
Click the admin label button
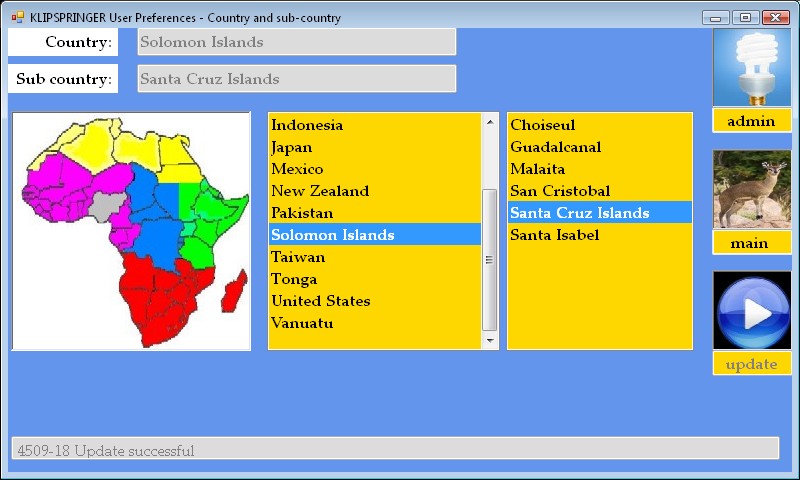(751, 121)
